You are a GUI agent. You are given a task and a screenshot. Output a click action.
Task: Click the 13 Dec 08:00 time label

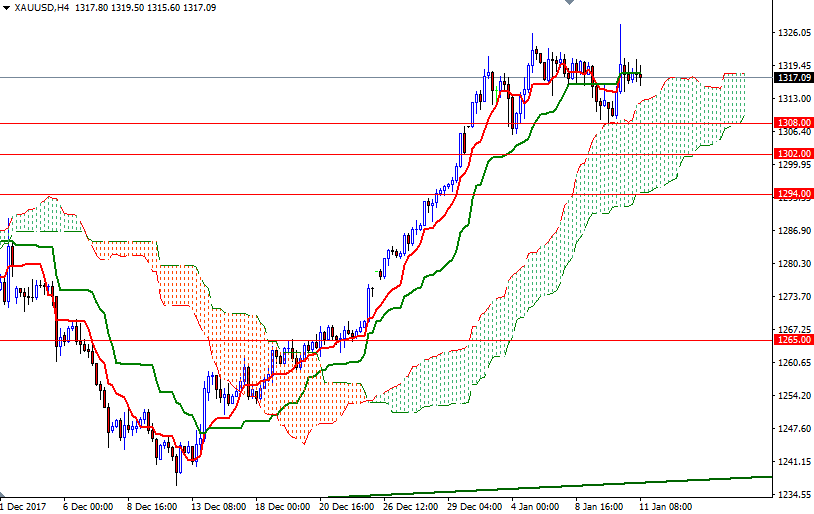pyautogui.click(x=219, y=506)
